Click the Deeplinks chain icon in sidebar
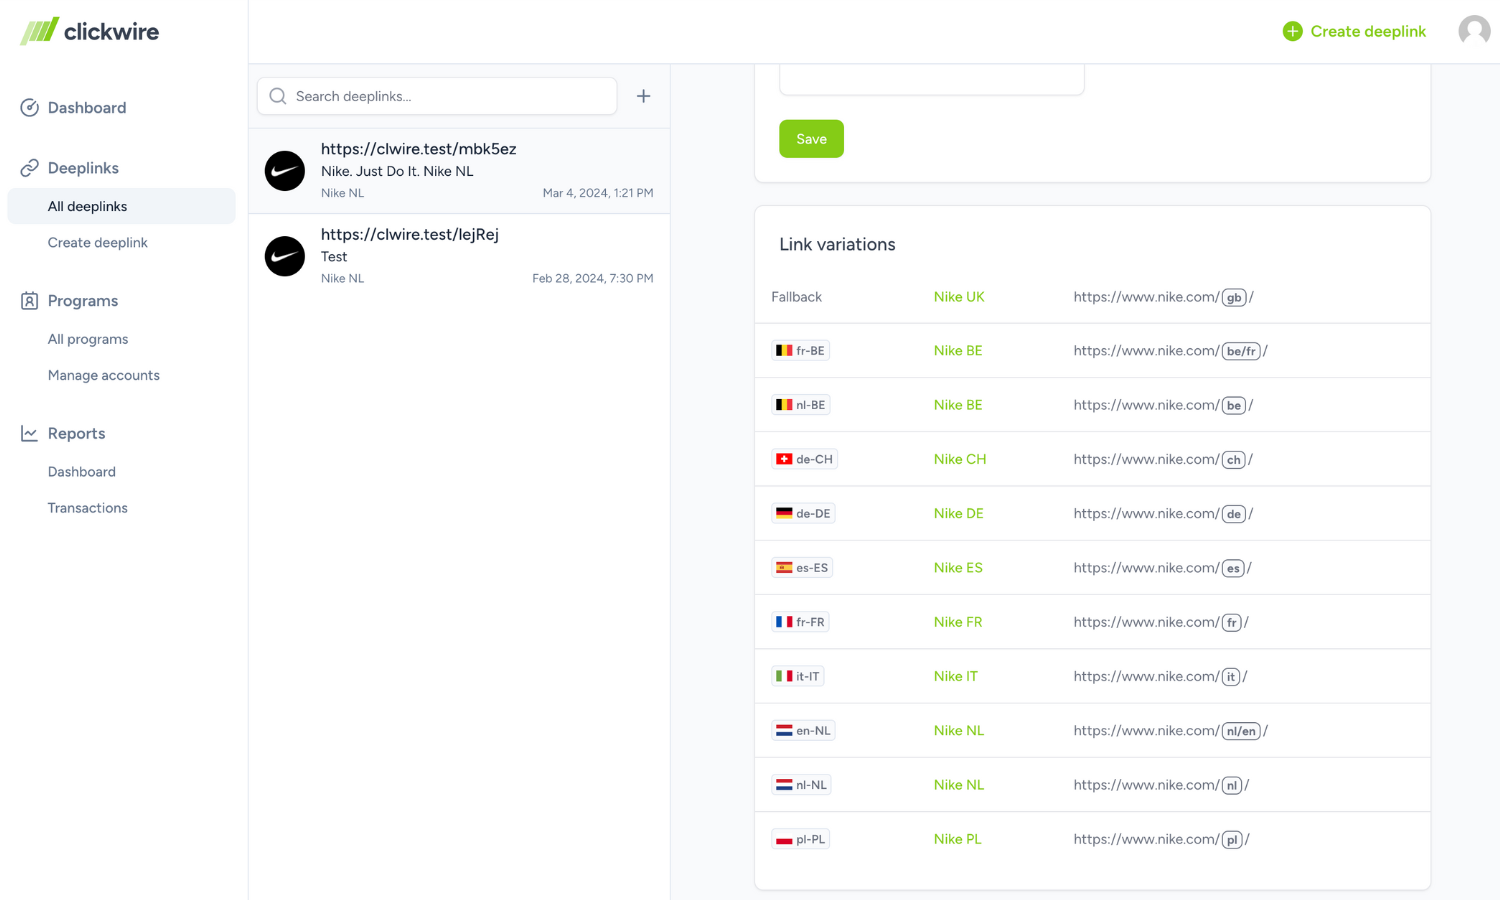Image resolution: width=1500 pixels, height=900 pixels. click(x=30, y=168)
